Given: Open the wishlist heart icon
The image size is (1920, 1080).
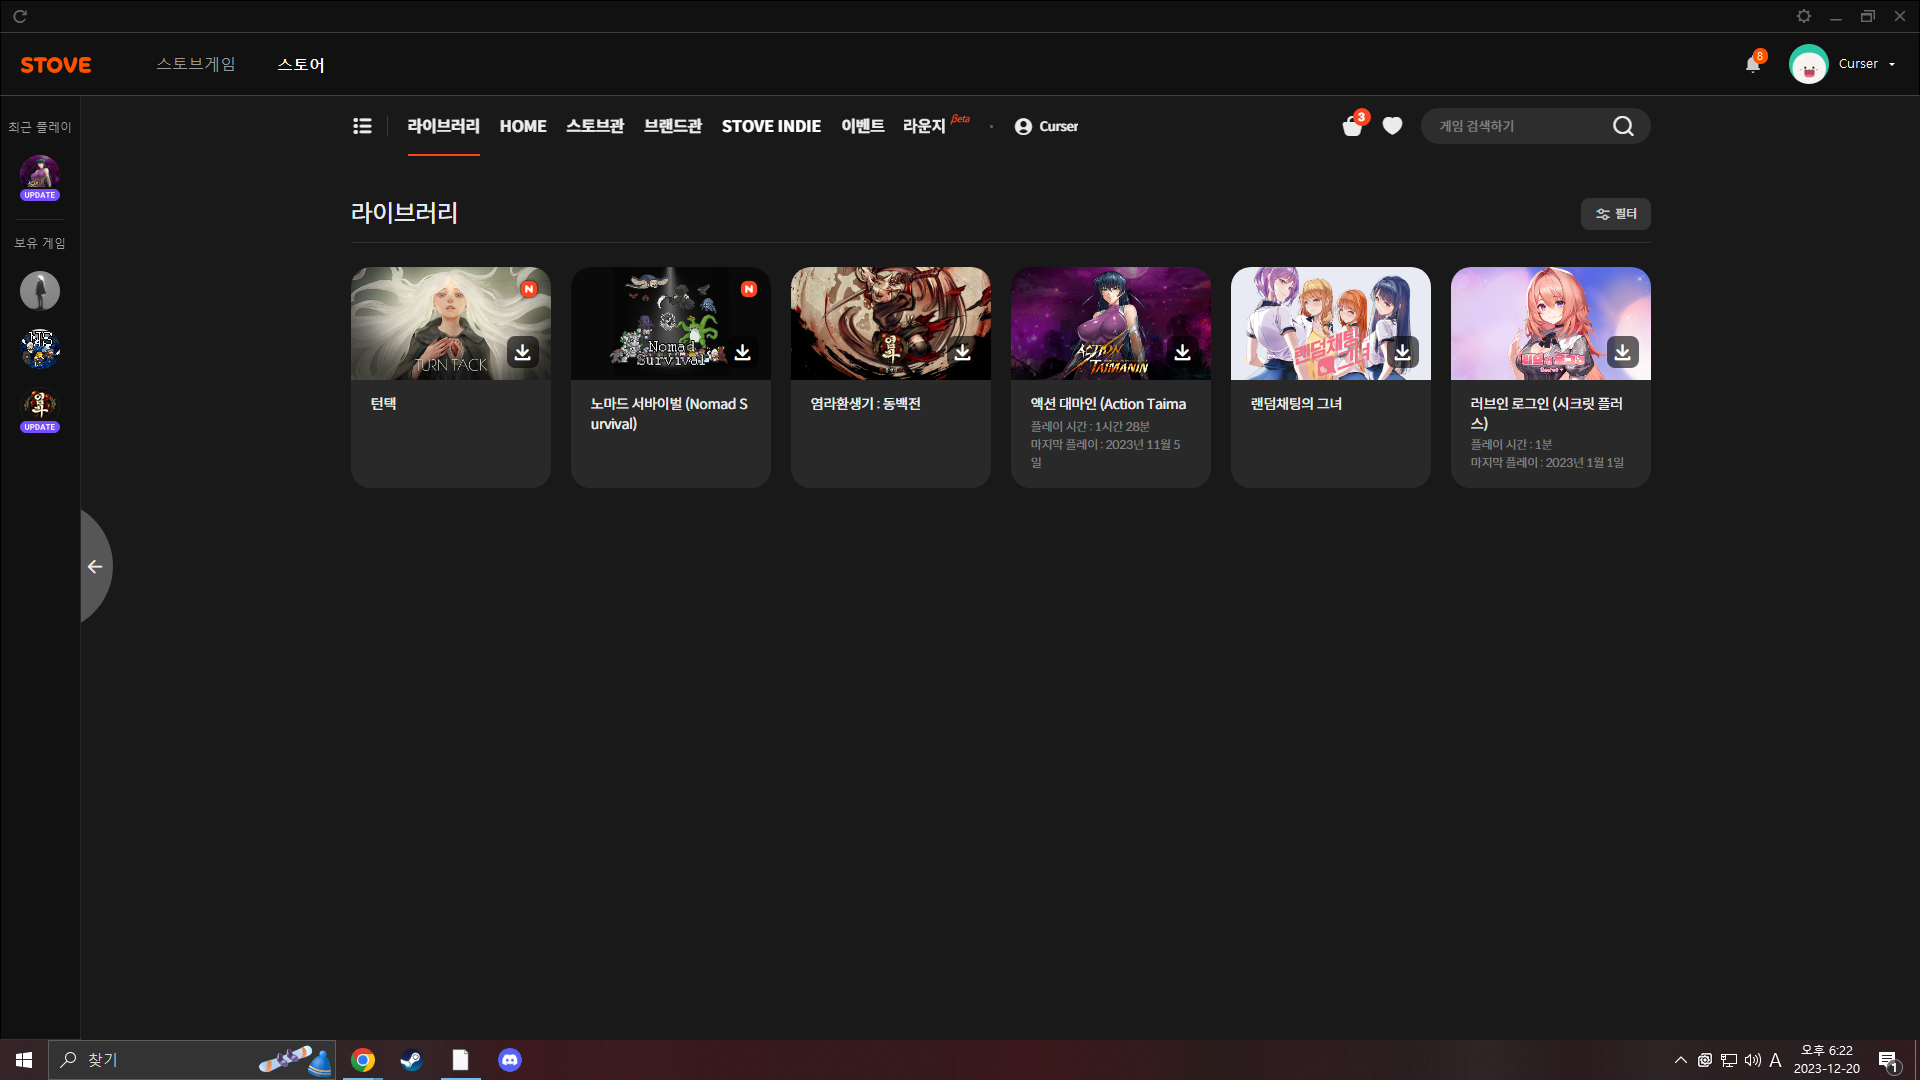Looking at the screenshot, I should coord(1392,126).
